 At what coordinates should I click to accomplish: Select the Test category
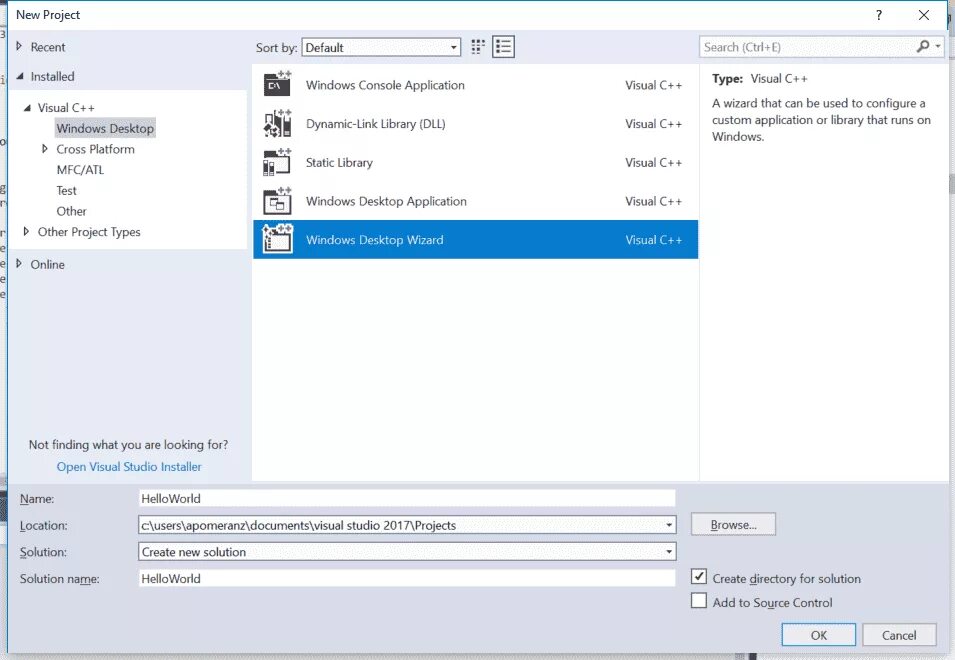[66, 191]
